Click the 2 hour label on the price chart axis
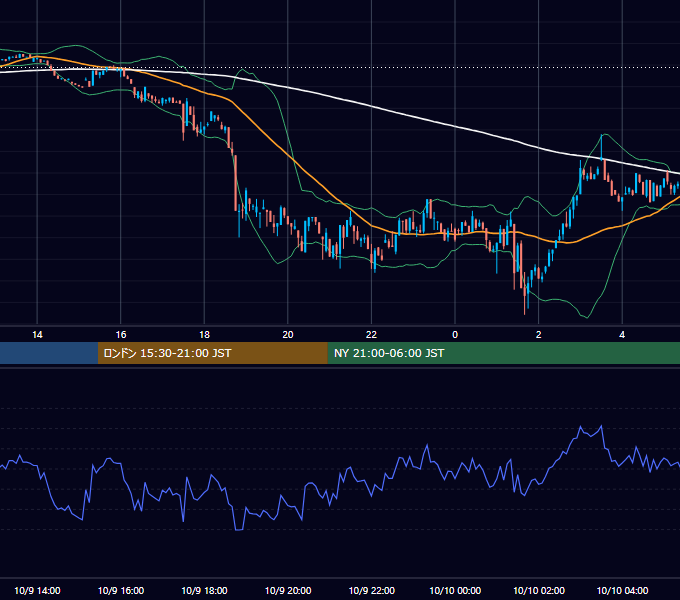The height and width of the screenshot is (600, 680). 539,335
